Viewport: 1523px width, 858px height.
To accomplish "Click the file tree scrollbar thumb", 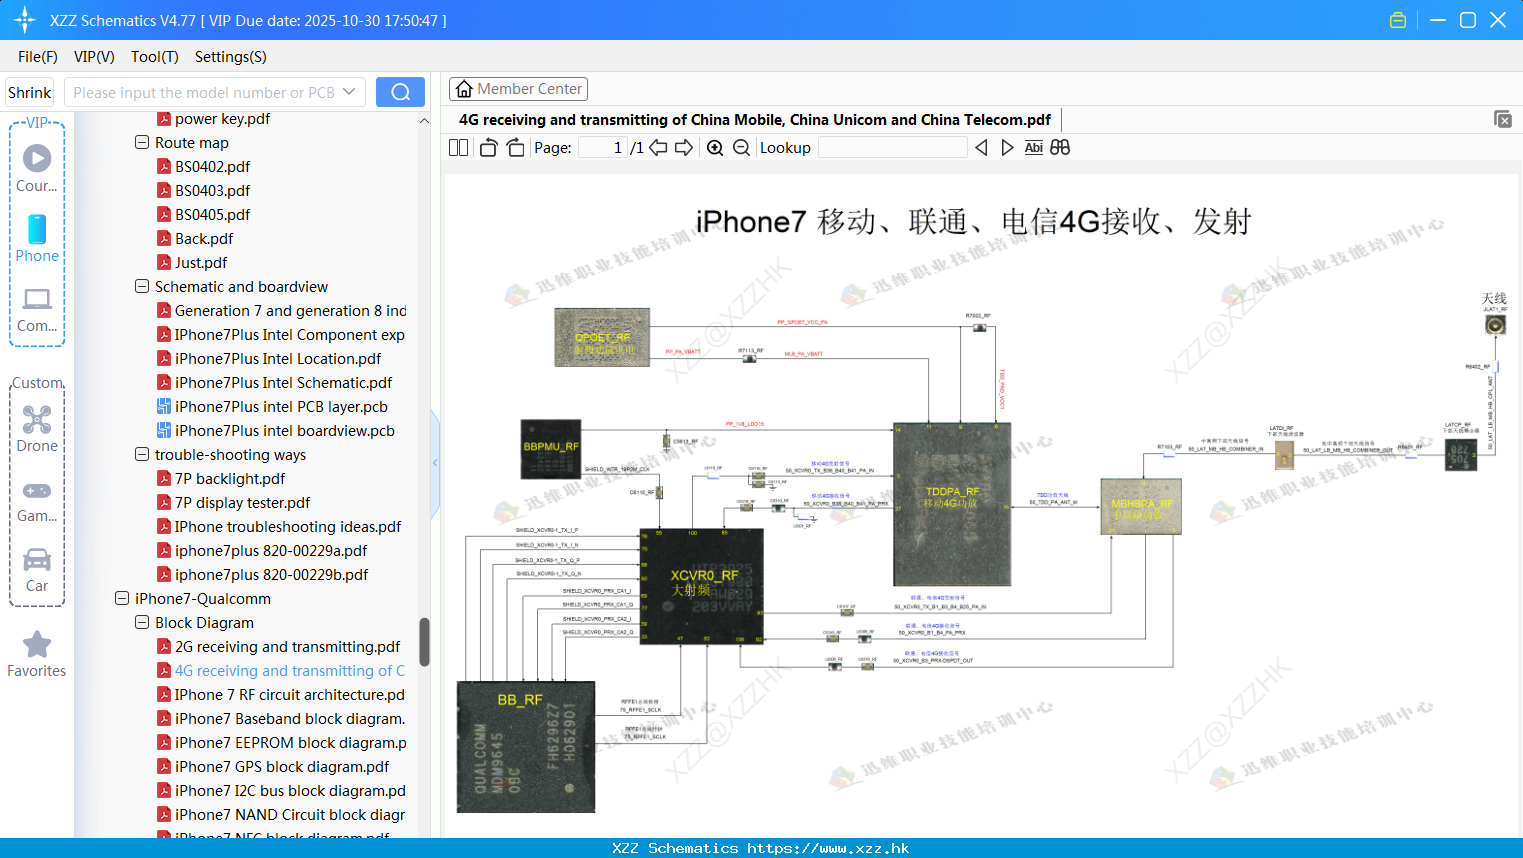I will tap(424, 642).
